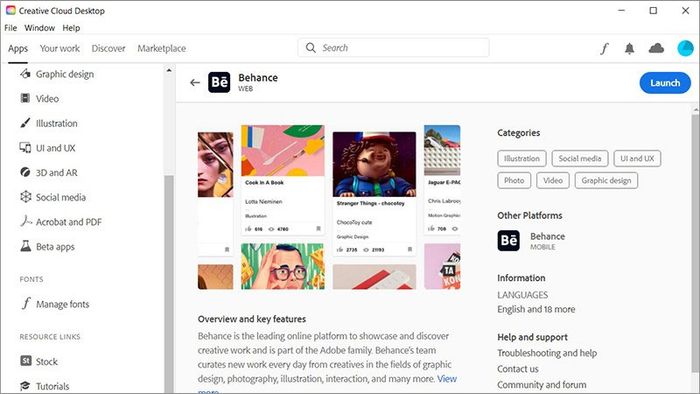
Task: Click View more link in overview
Action: 447,379
